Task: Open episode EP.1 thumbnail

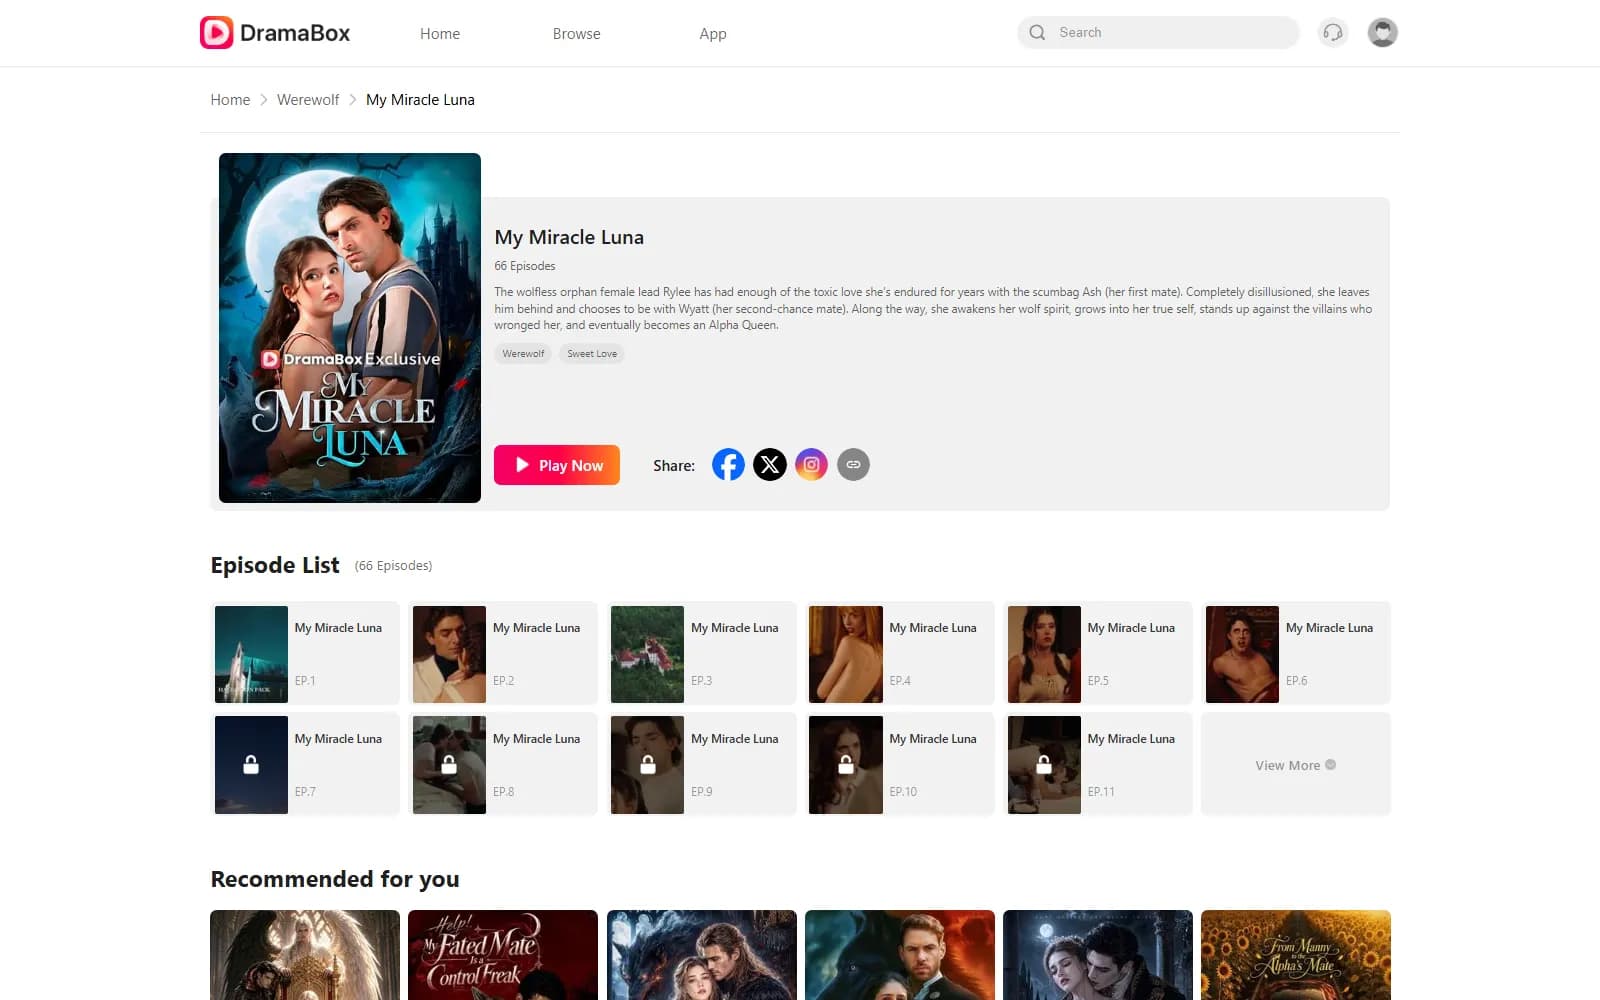Action: [251, 654]
